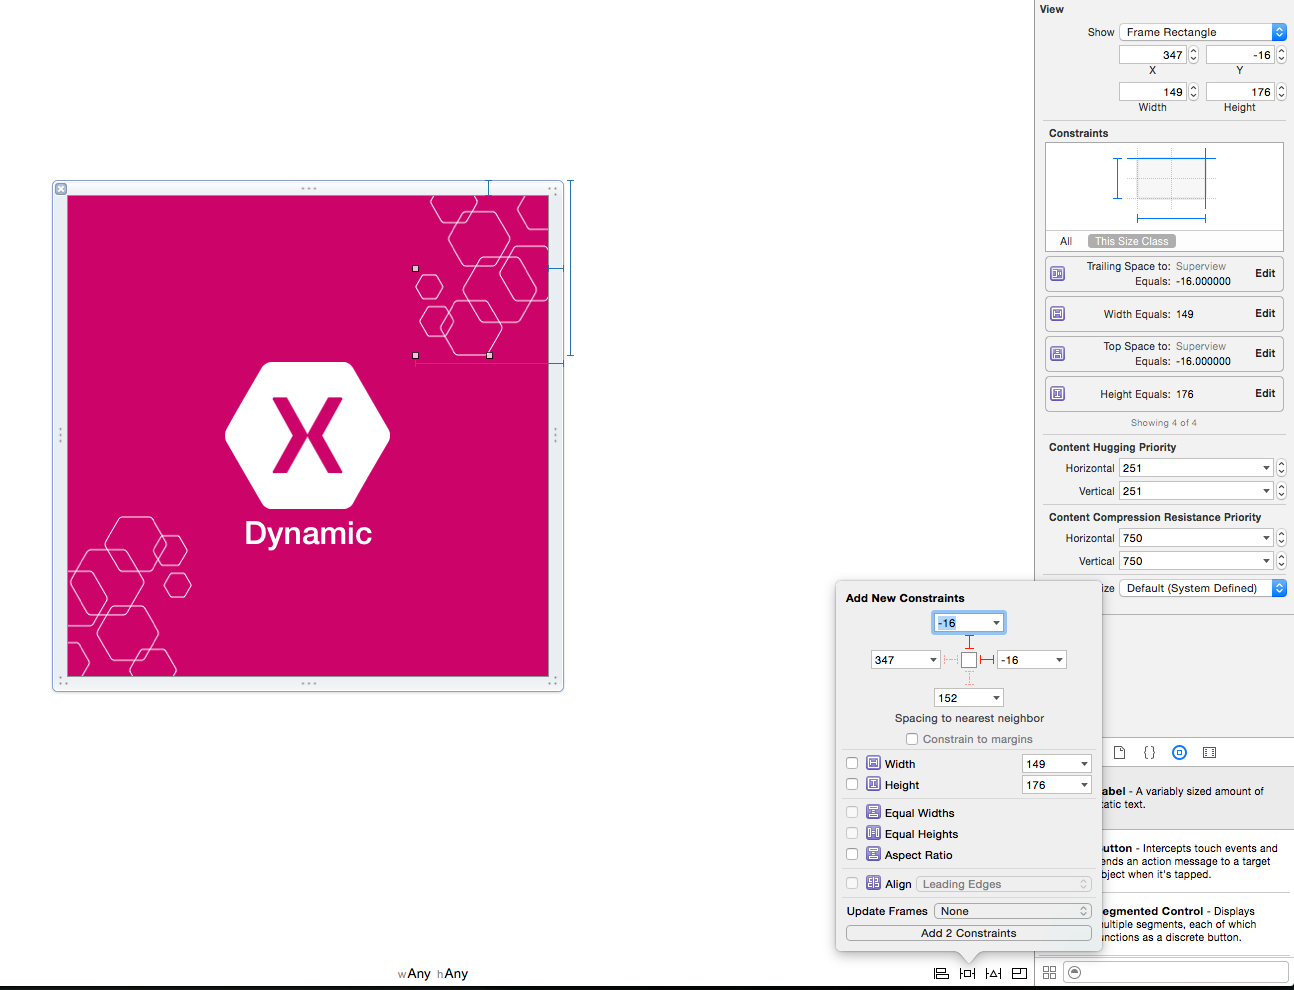Open the top spacing value dropdown
The width and height of the screenshot is (1294, 990).
point(968,622)
